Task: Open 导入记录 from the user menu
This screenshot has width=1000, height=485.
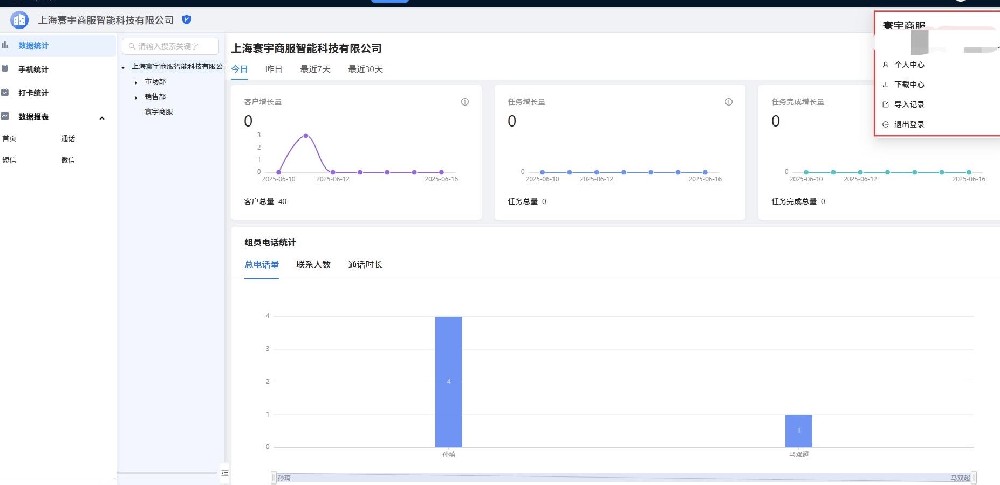Action: (909, 104)
